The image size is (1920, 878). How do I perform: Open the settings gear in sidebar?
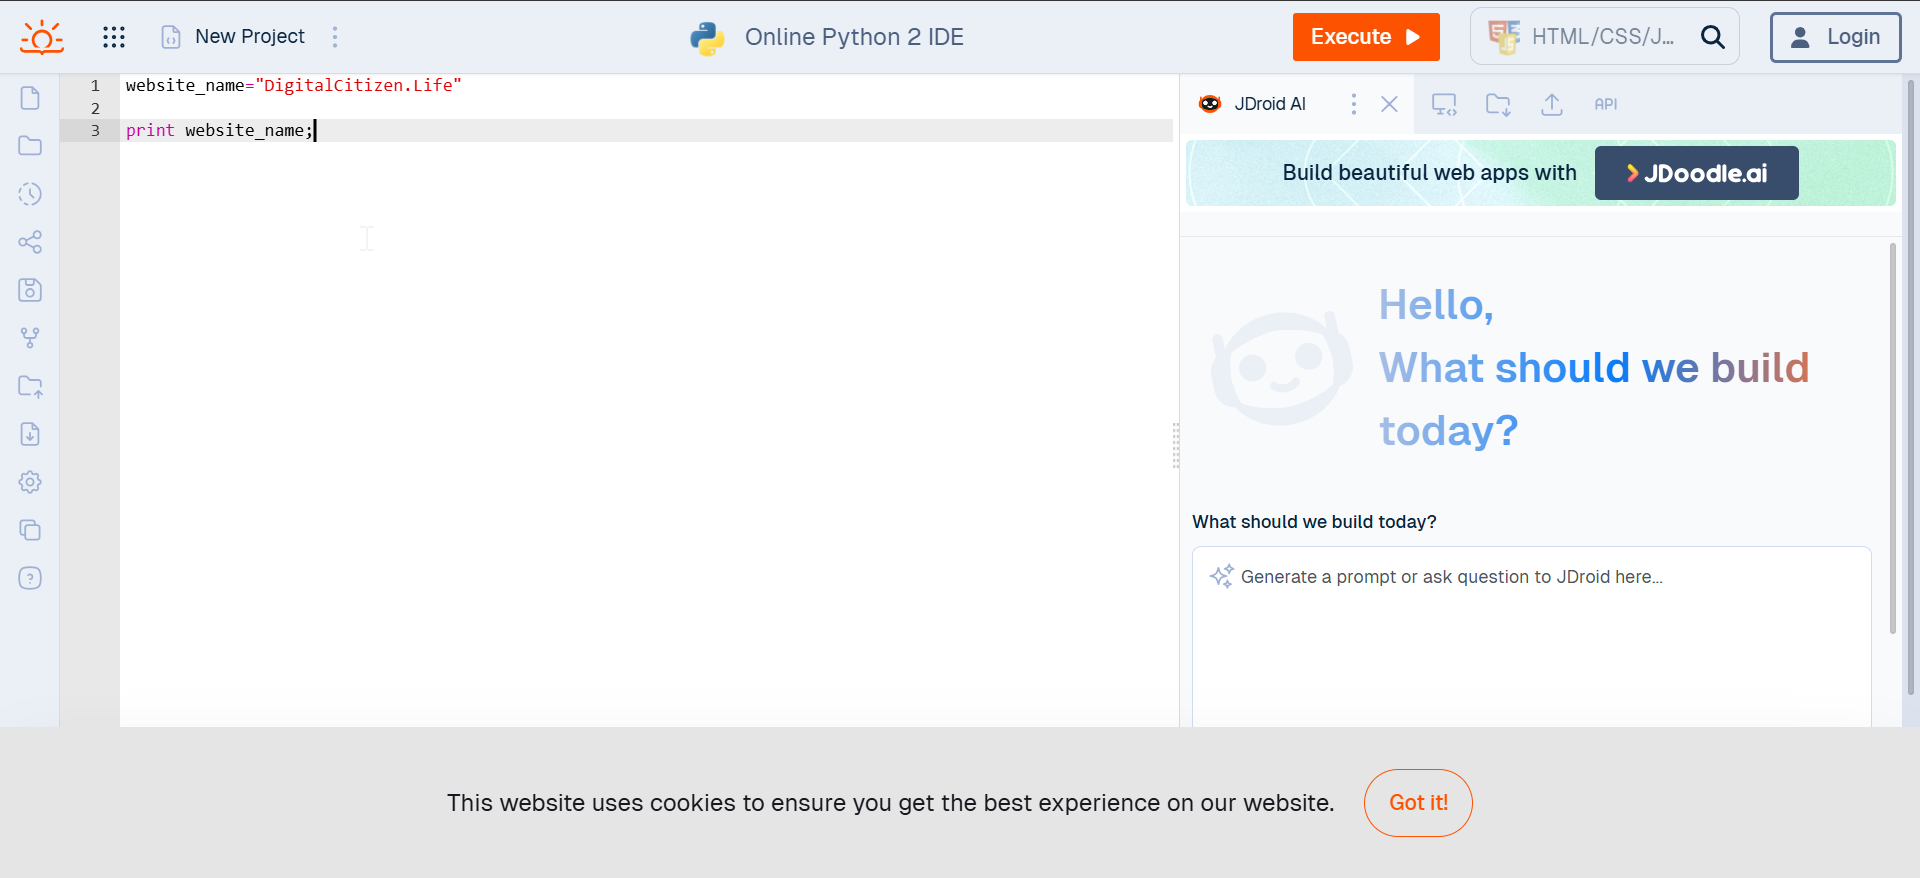[x=30, y=482]
